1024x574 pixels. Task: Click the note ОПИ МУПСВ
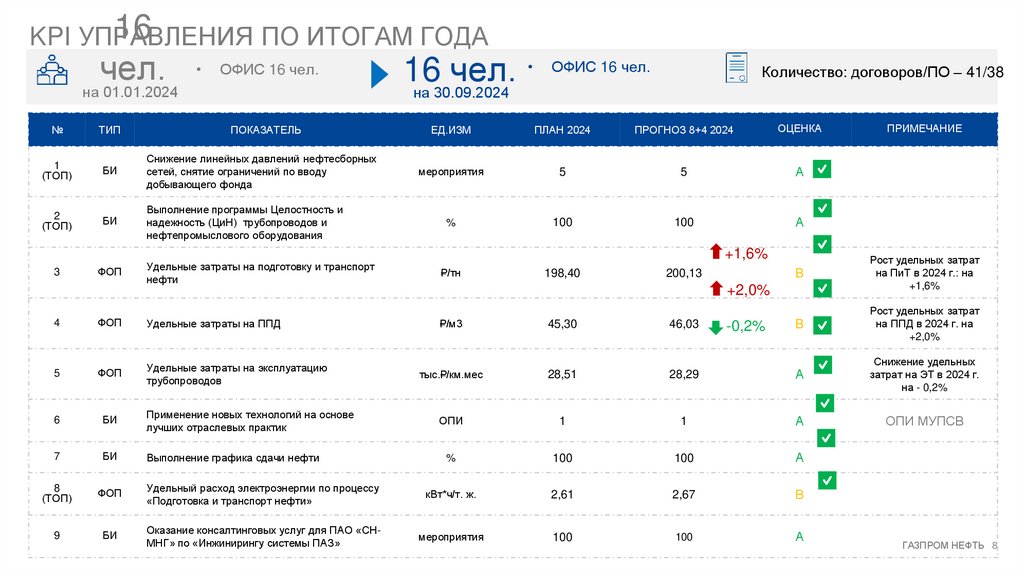pos(924,421)
